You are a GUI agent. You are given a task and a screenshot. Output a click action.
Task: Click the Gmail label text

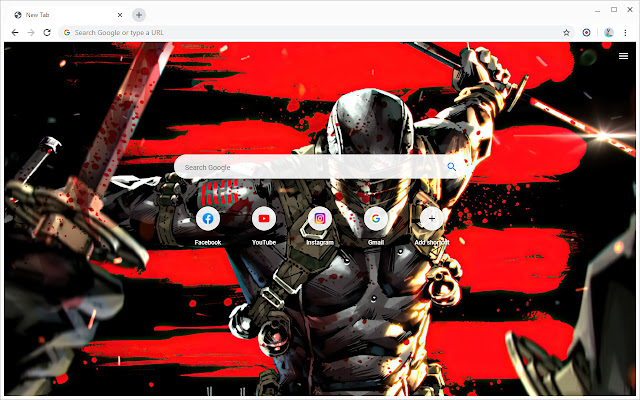coord(376,242)
